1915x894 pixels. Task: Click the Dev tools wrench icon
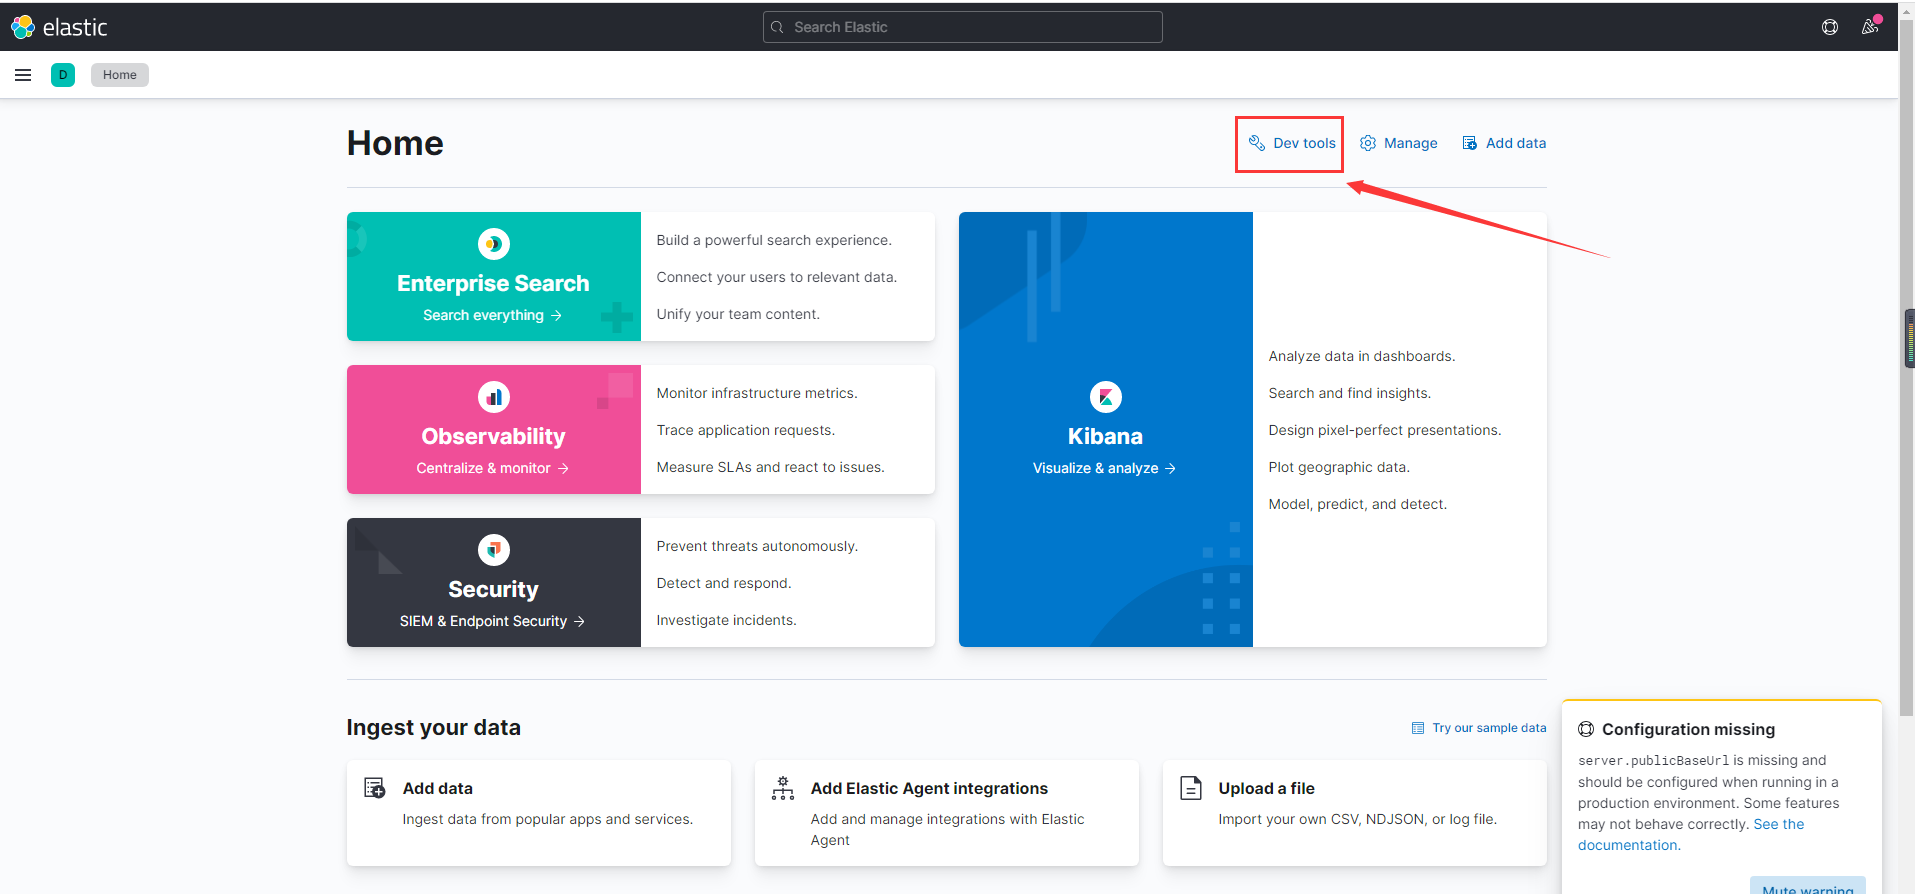1257,143
